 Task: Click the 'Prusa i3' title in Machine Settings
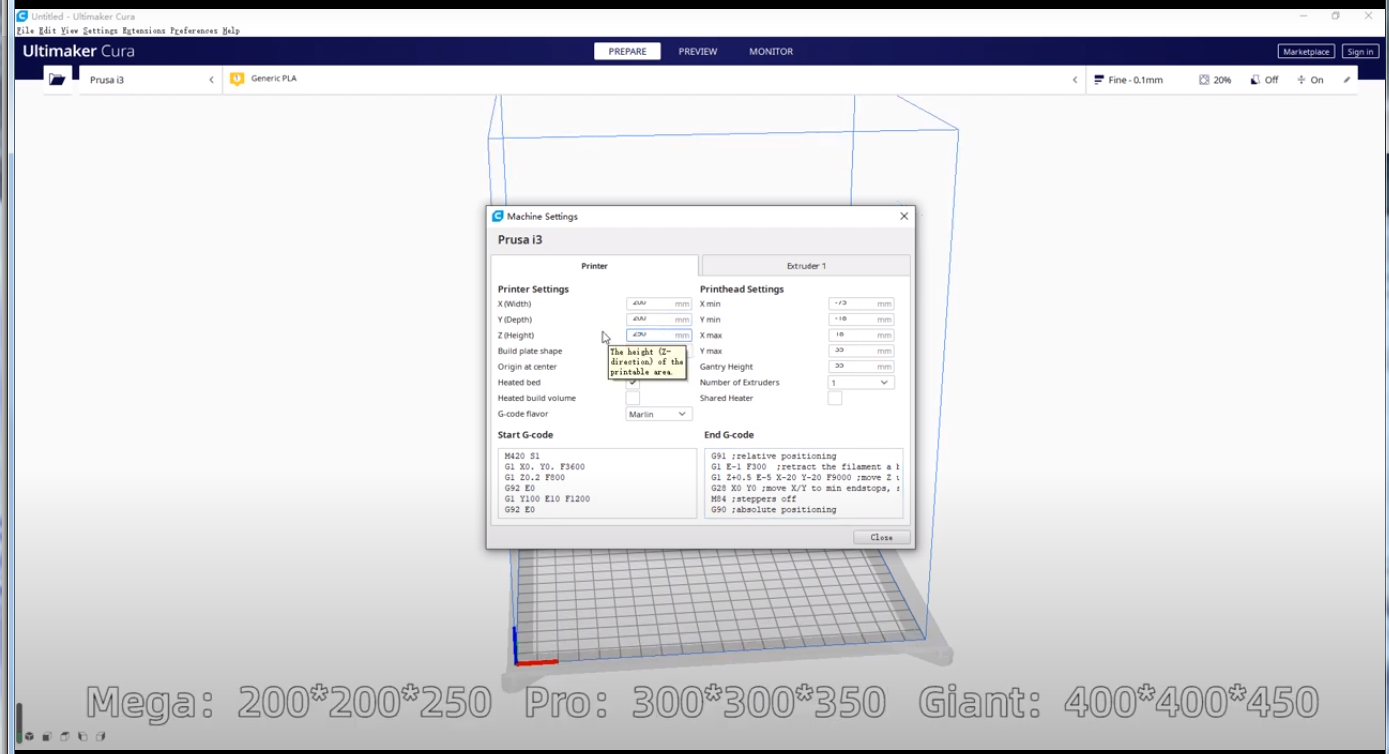coord(520,240)
